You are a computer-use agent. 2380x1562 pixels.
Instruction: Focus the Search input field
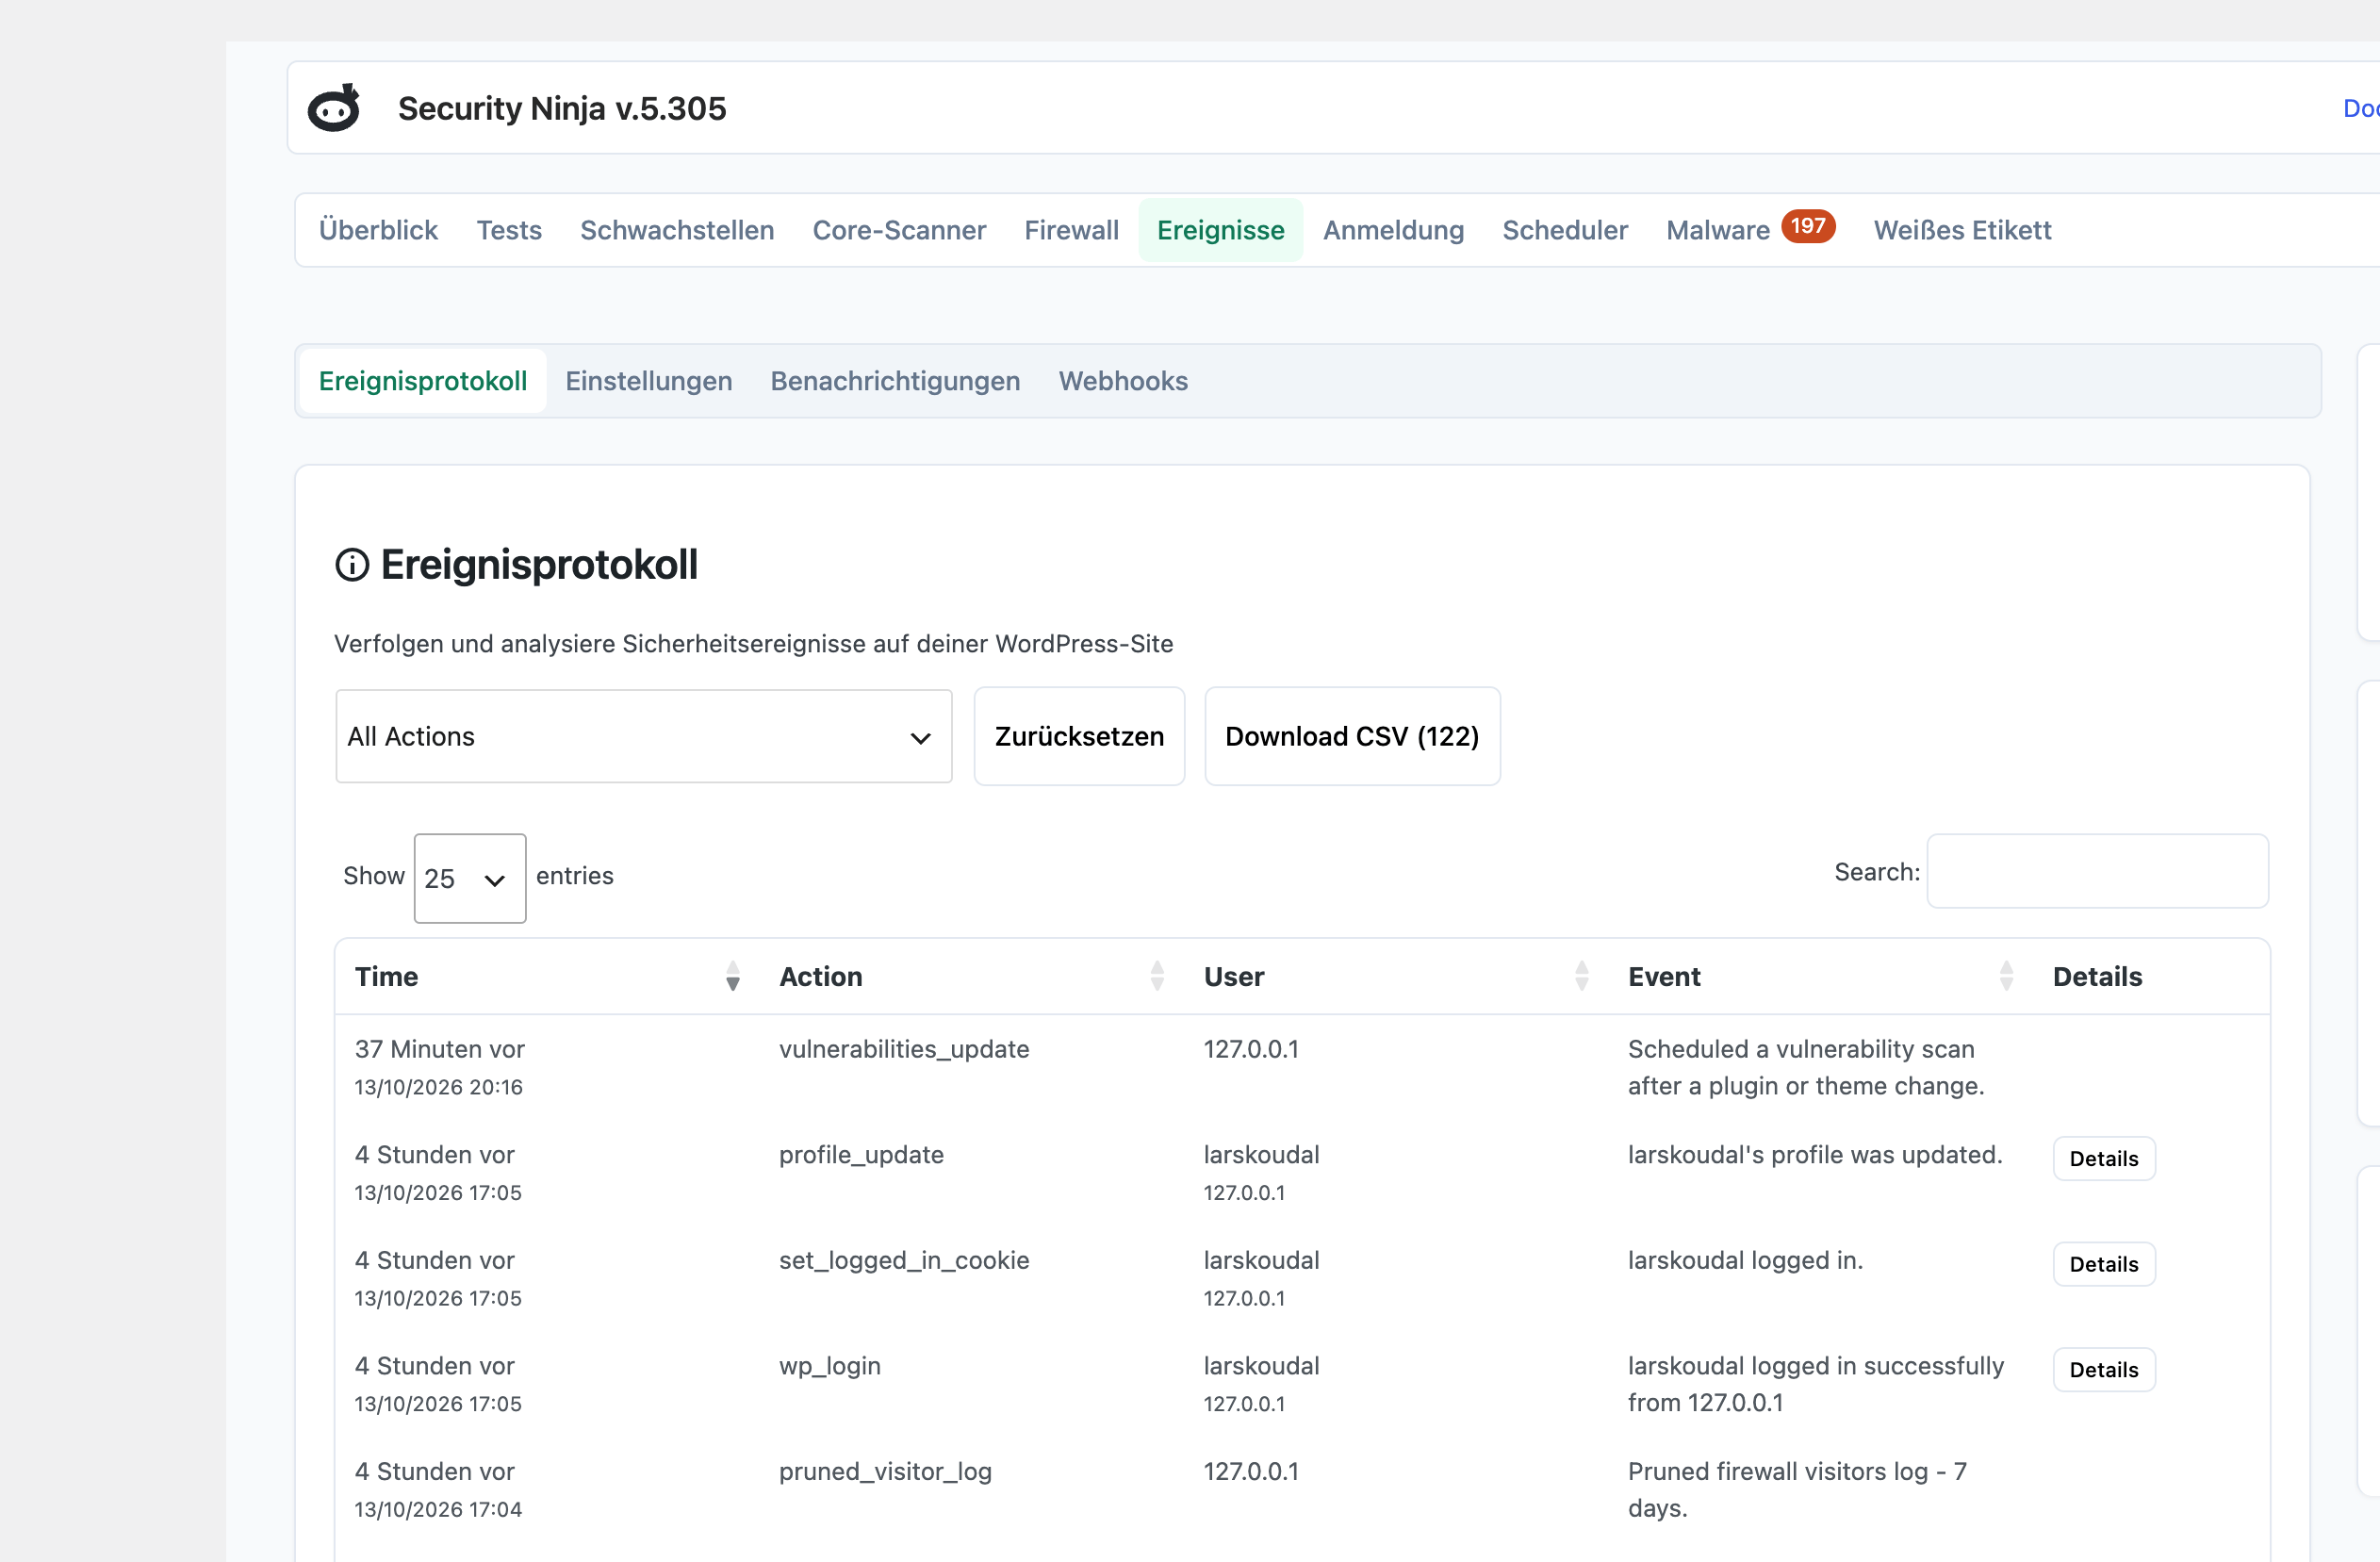point(2097,871)
